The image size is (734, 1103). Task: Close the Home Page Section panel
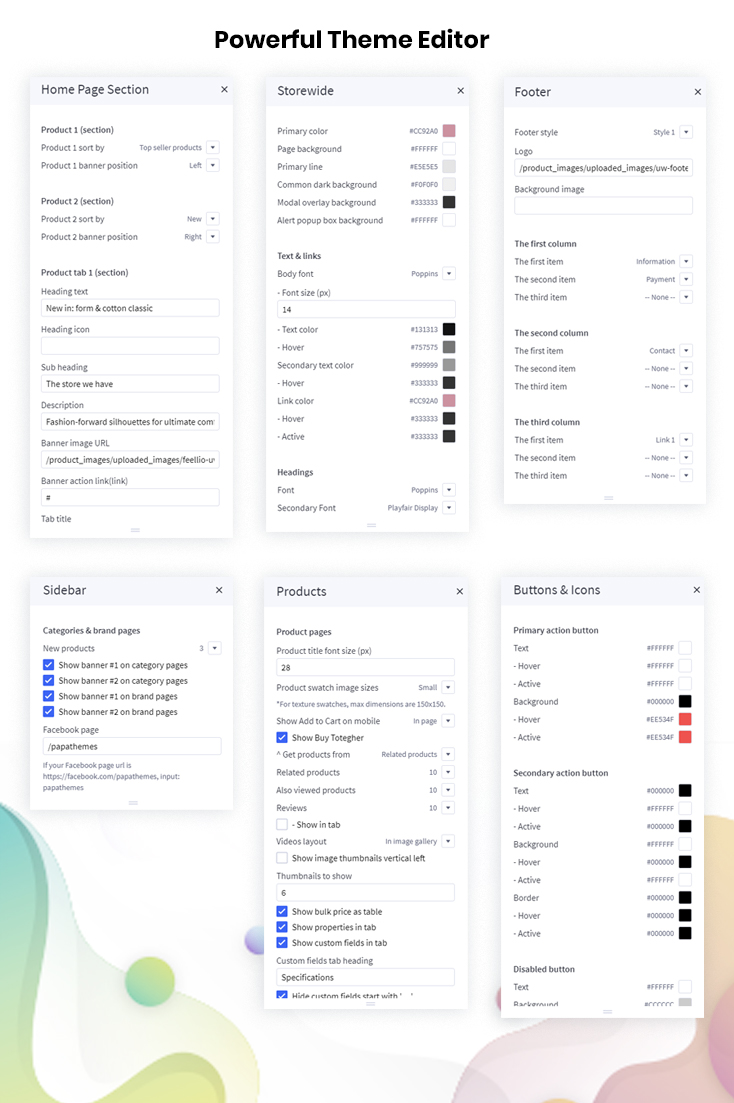point(224,90)
